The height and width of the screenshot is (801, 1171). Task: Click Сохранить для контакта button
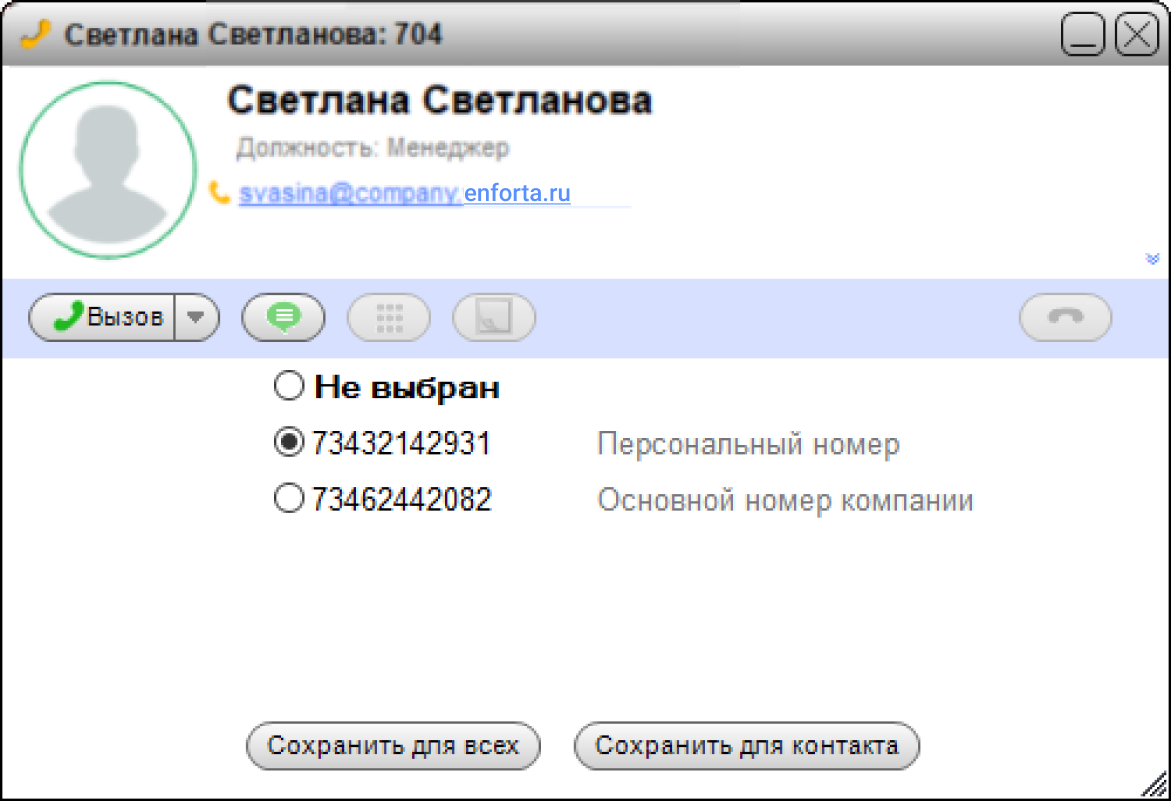point(747,745)
